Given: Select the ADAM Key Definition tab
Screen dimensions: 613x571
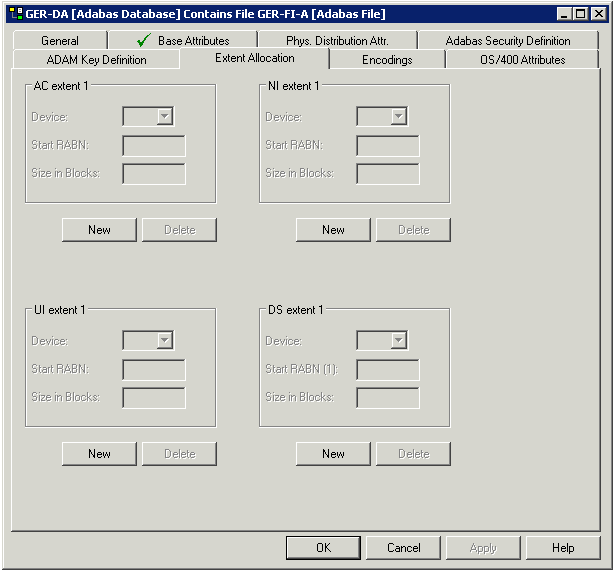Looking at the screenshot, I should pos(96,60).
